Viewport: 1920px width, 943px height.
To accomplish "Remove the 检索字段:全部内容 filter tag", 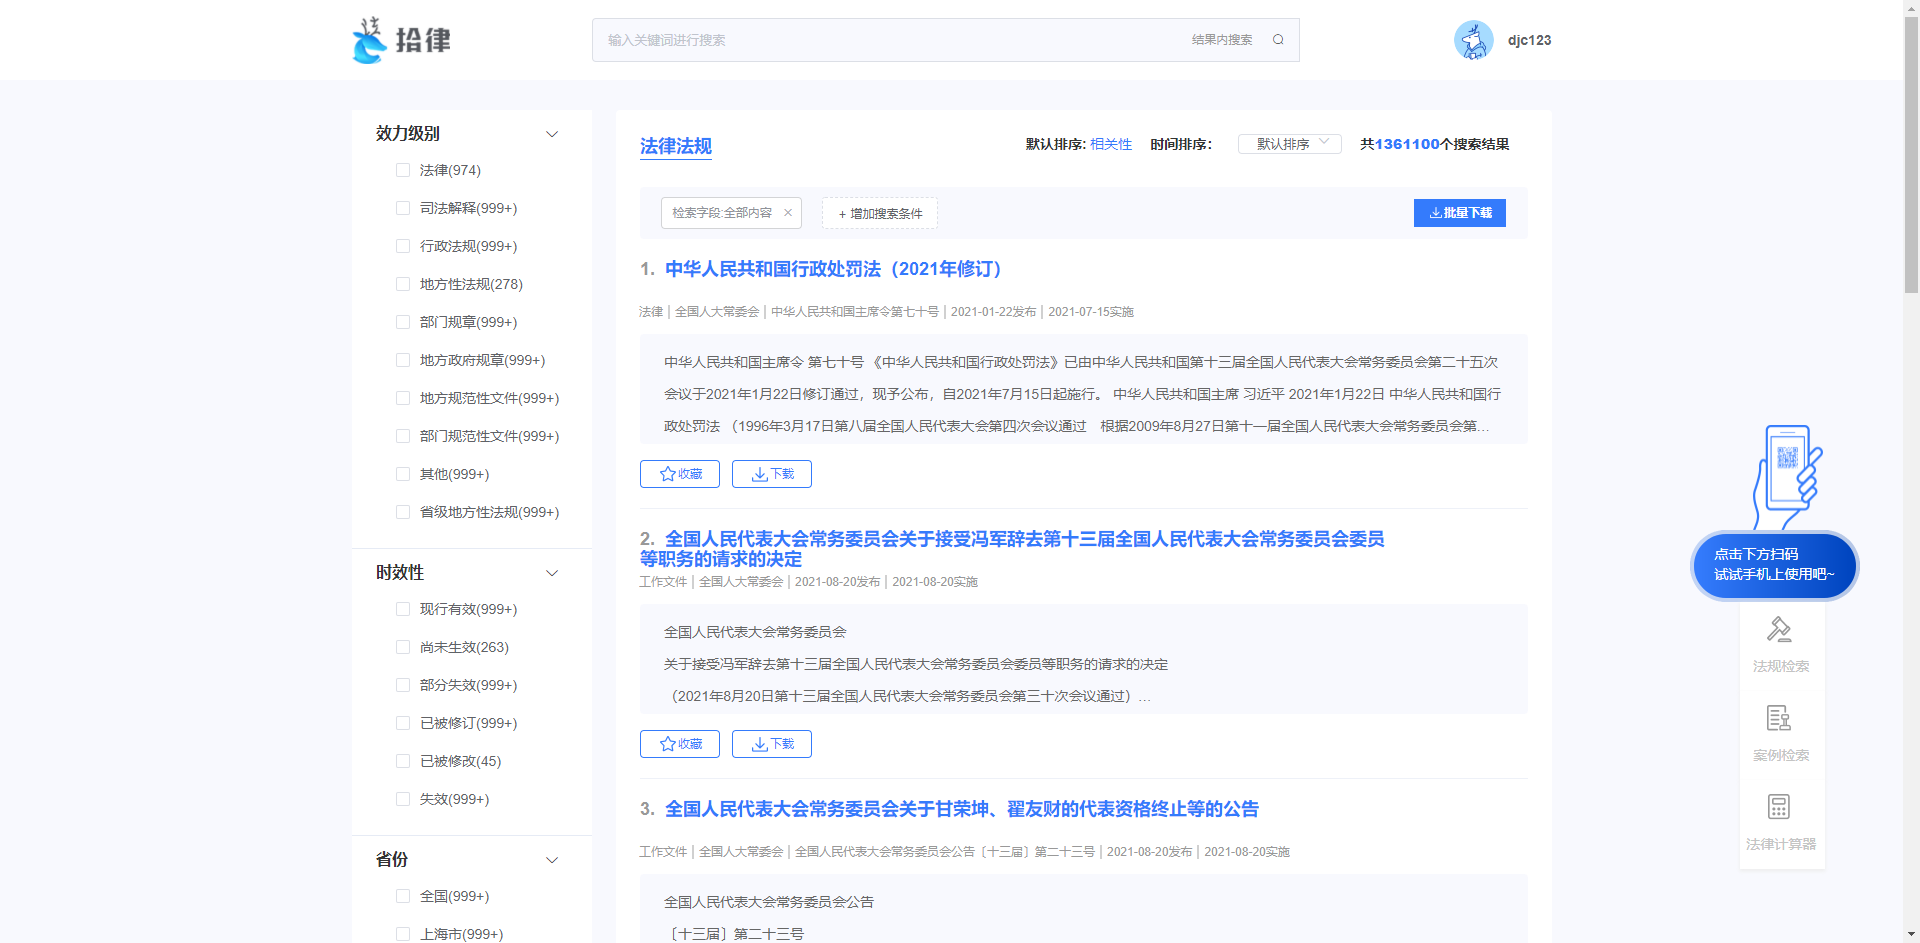I will pos(788,213).
